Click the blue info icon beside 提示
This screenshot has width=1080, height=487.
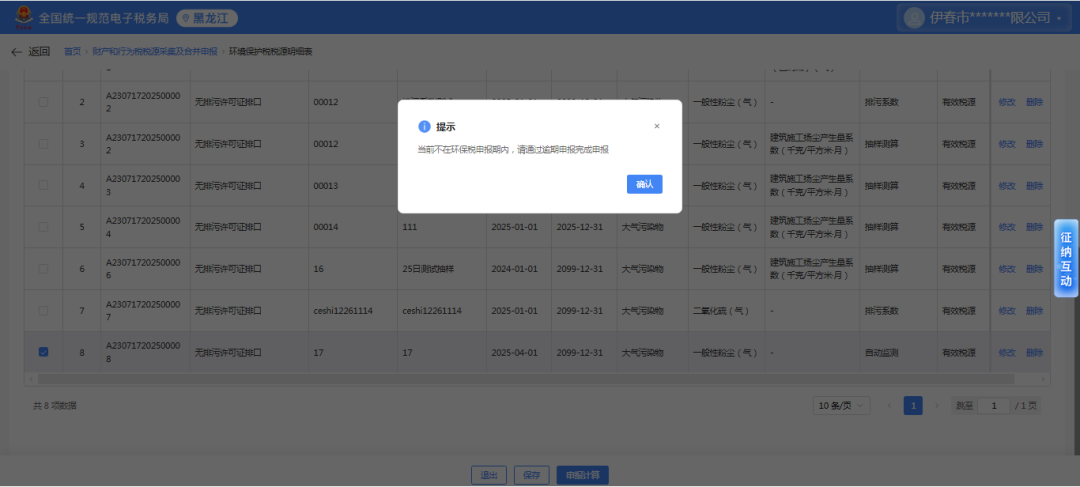(424, 127)
